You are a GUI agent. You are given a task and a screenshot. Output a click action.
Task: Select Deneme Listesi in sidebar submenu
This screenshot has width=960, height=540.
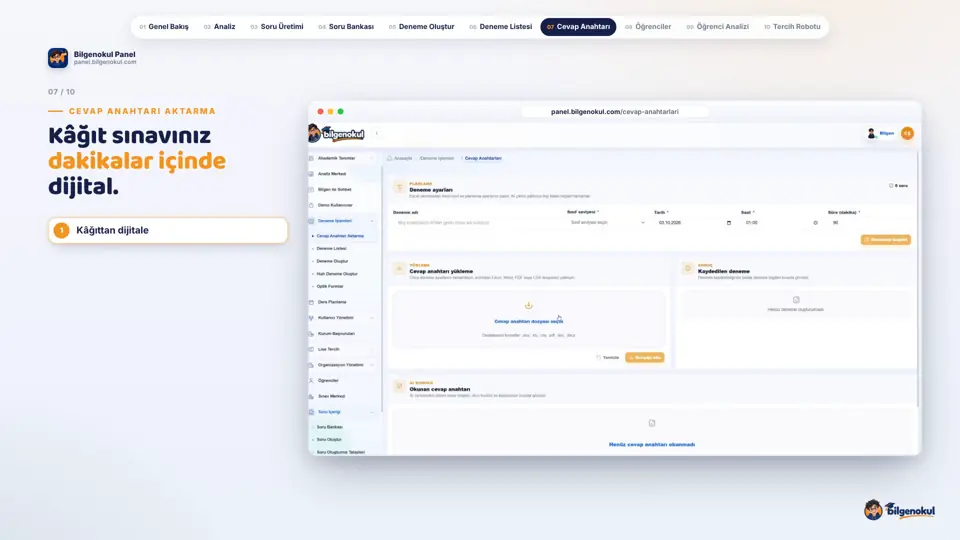(x=331, y=249)
